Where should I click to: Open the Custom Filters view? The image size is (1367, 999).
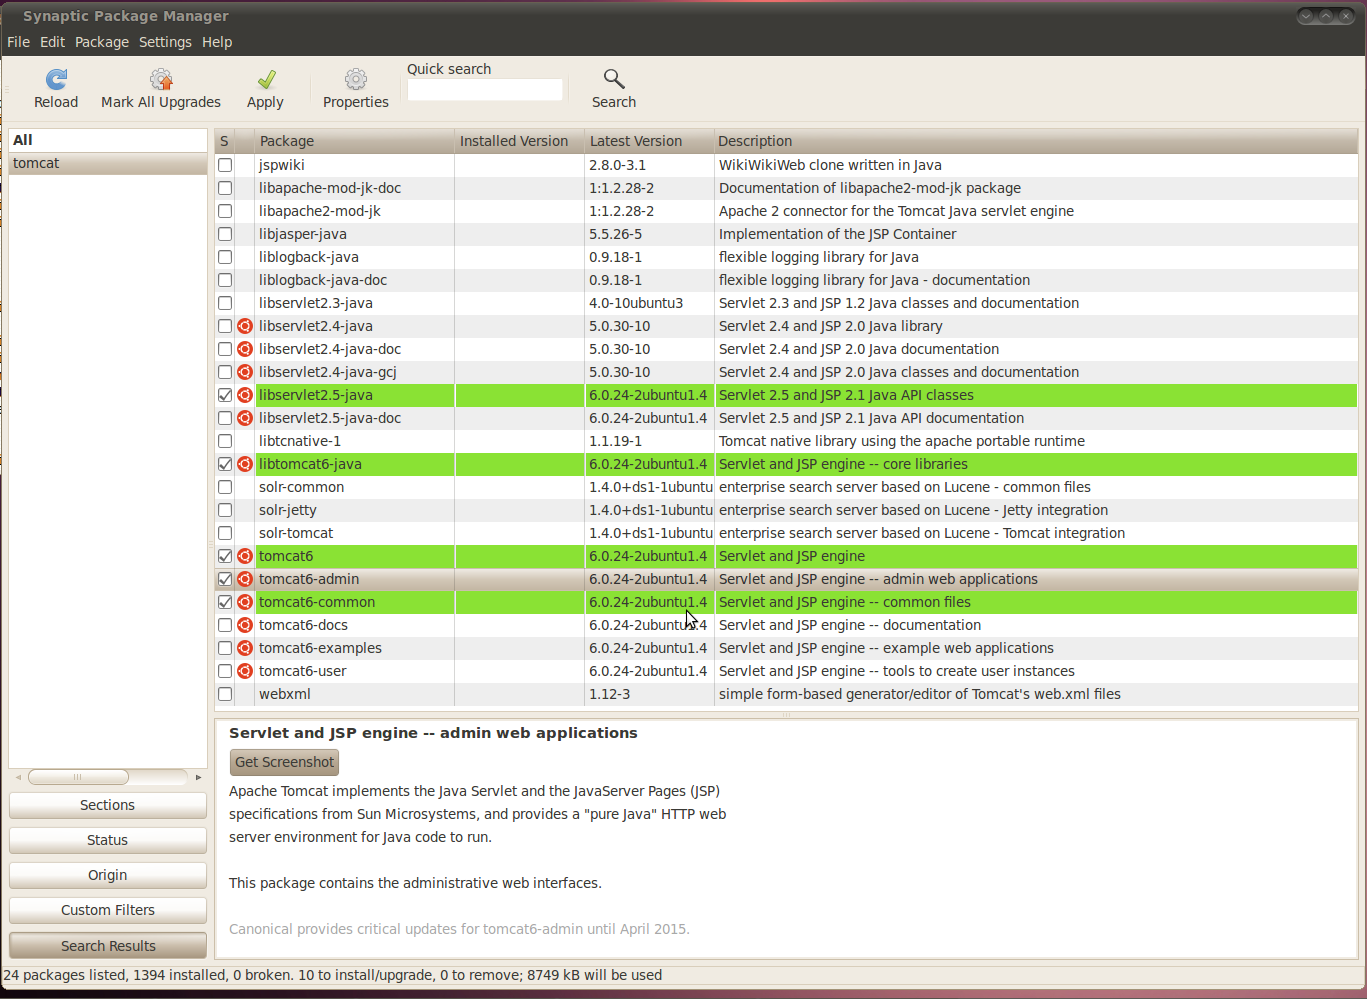pyautogui.click(x=108, y=910)
